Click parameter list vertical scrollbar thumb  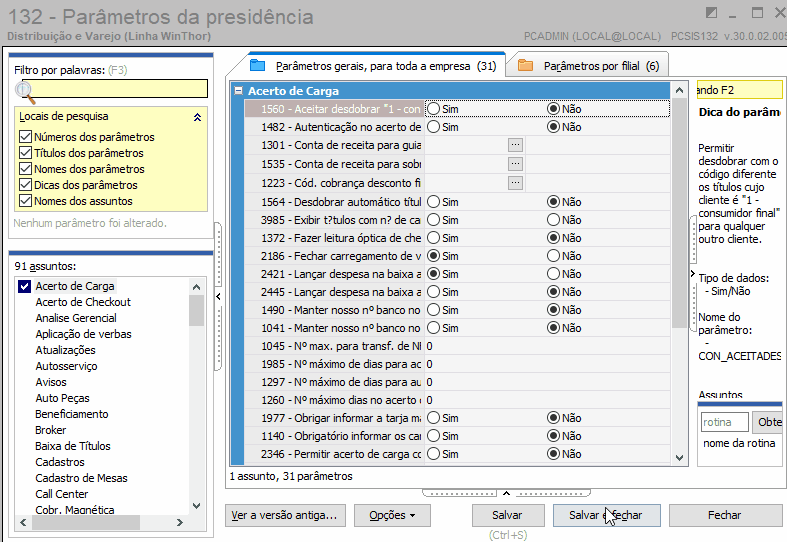tap(679, 213)
